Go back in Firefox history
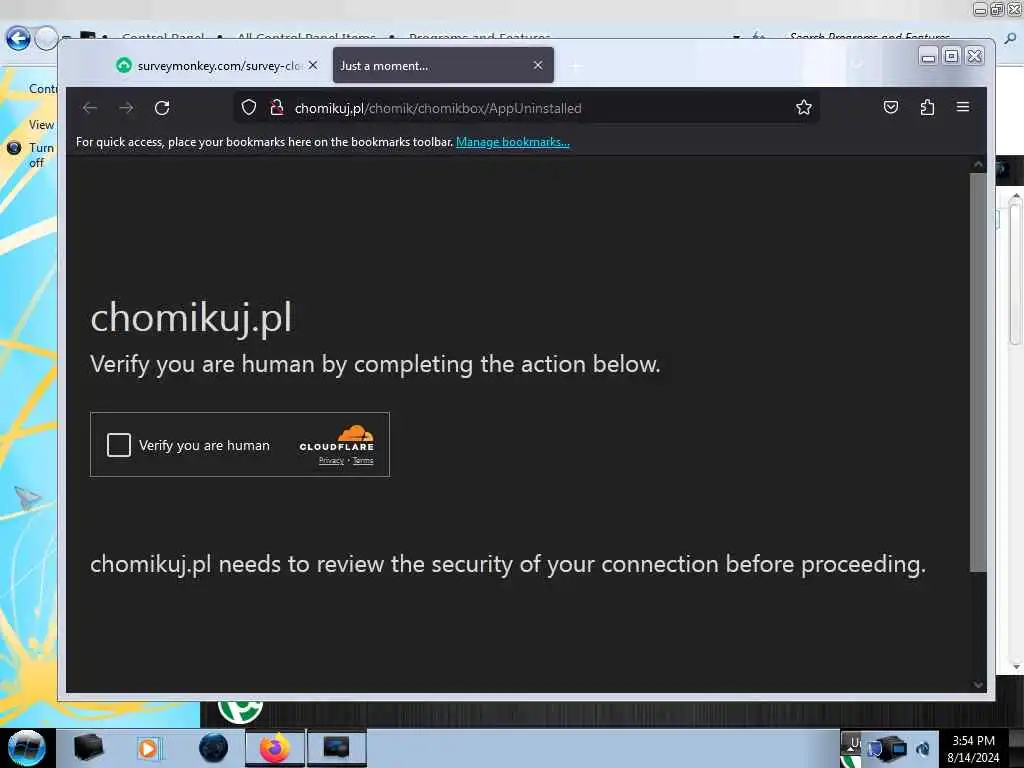 (90, 108)
